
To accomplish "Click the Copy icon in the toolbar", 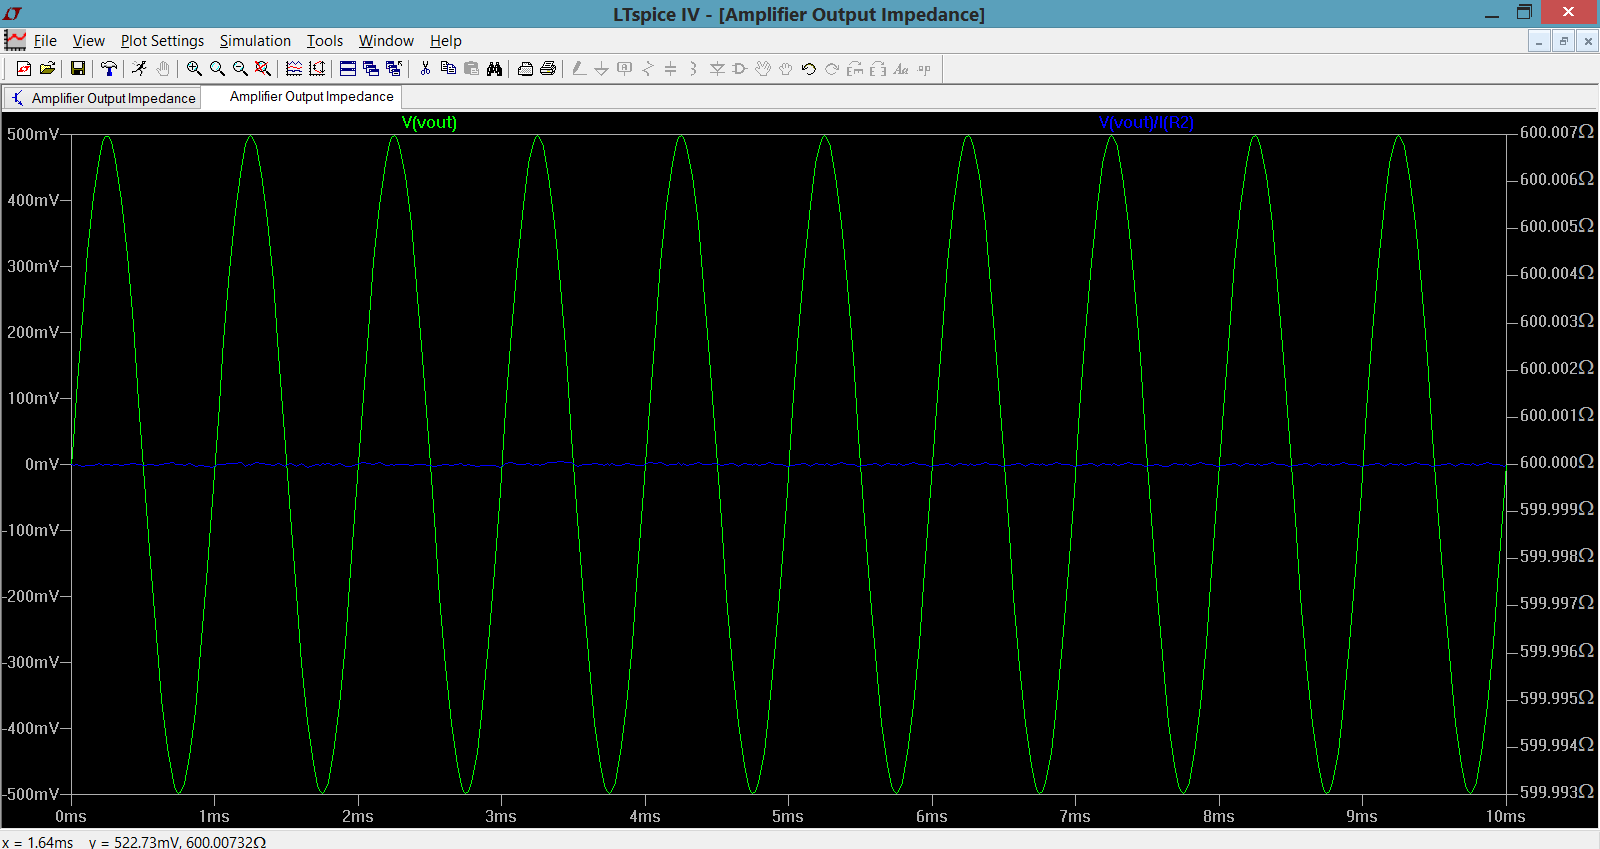I will click(x=448, y=68).
